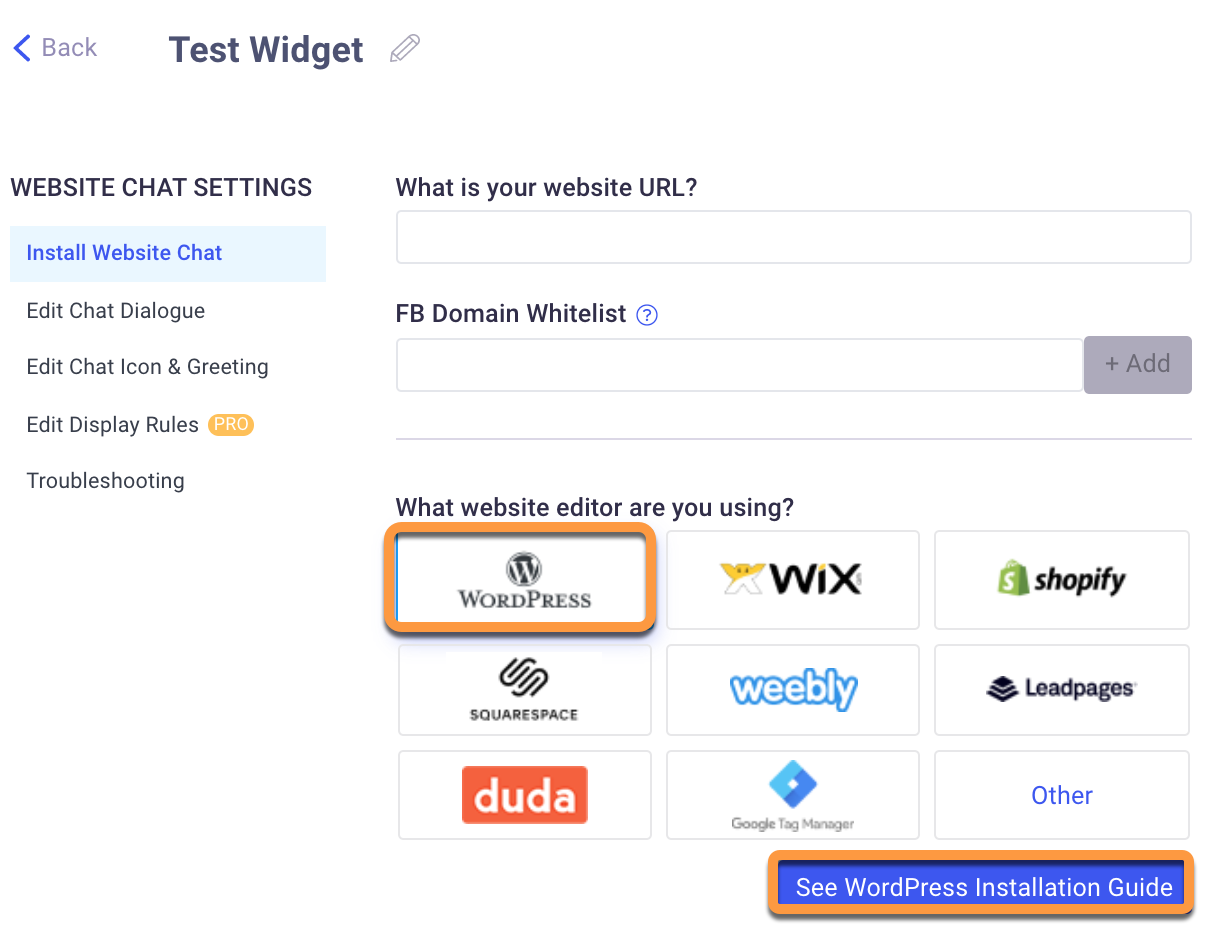Open the Troubleshooting section
The height and width of the screenshot is (926, 1206).
click(x=106, y=481)
